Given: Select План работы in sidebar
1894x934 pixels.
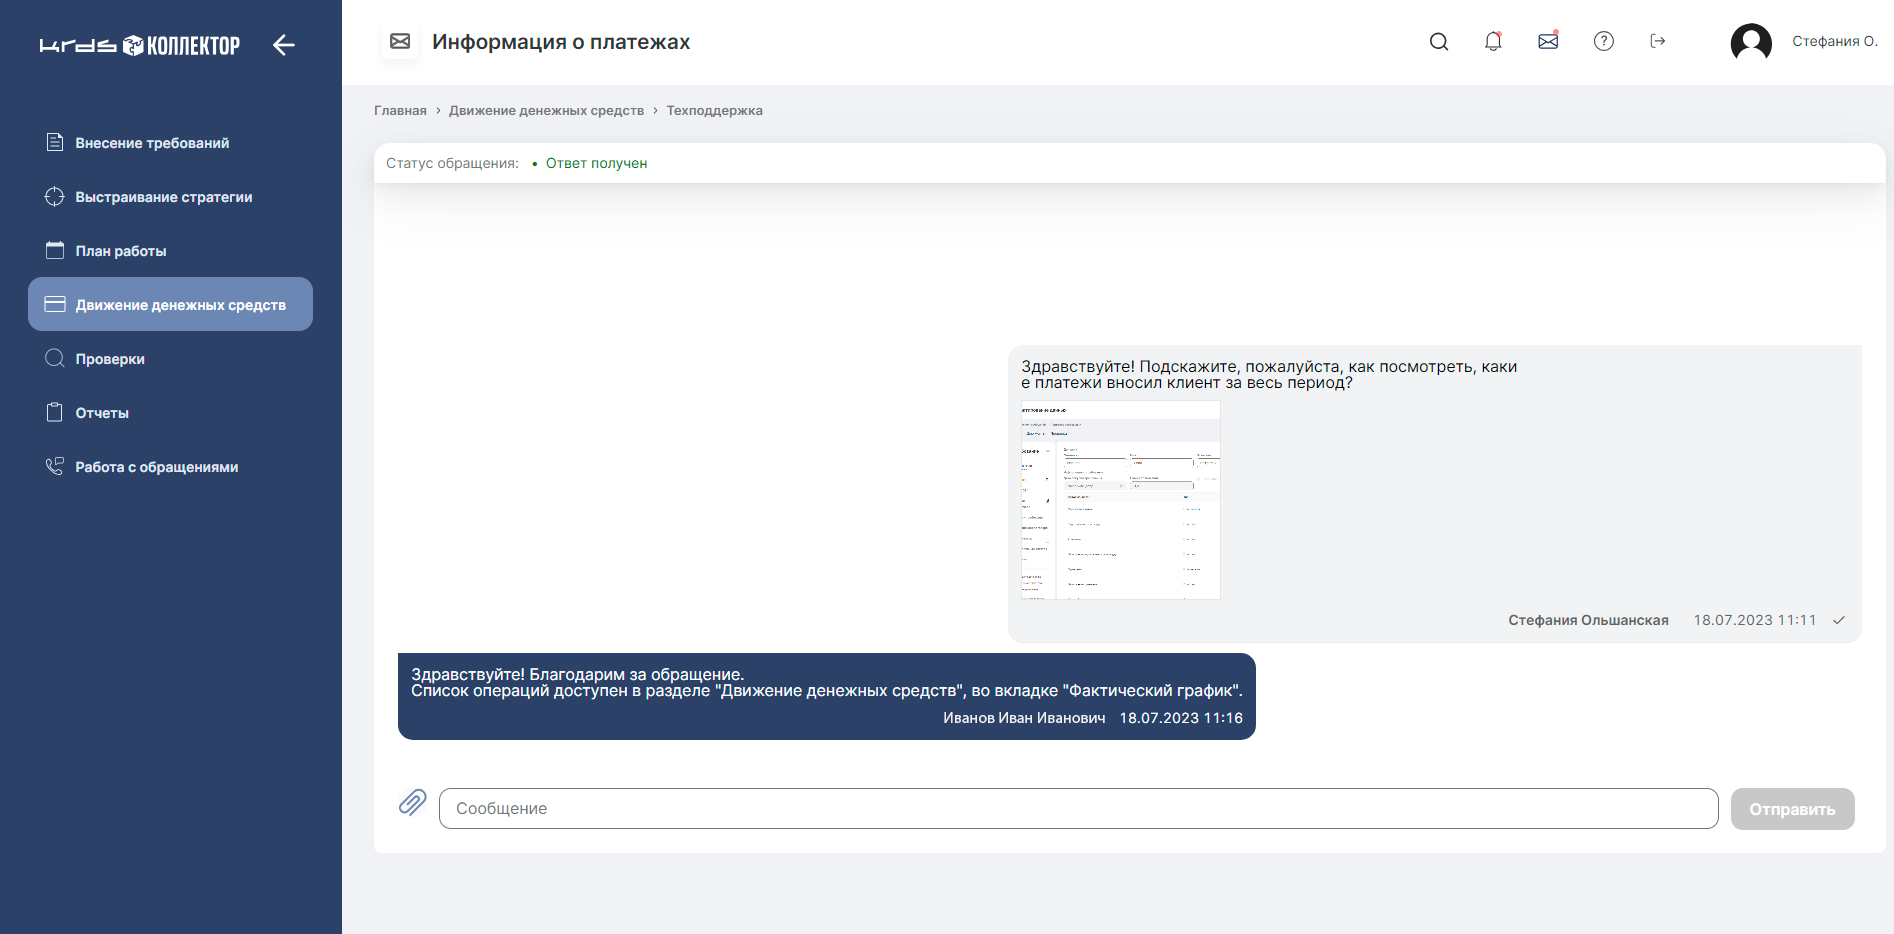Looking at the screenshot, I should pos(120,251).
